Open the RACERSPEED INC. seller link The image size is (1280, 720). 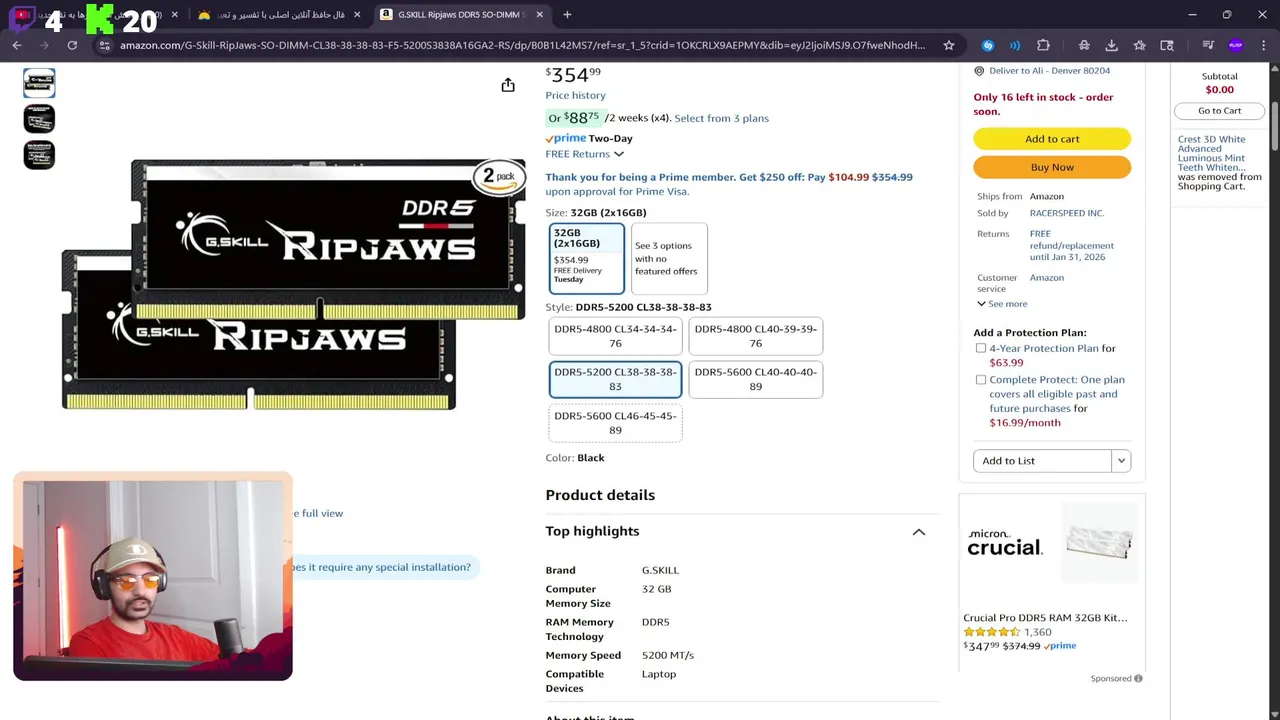(x=1067, y=213)
